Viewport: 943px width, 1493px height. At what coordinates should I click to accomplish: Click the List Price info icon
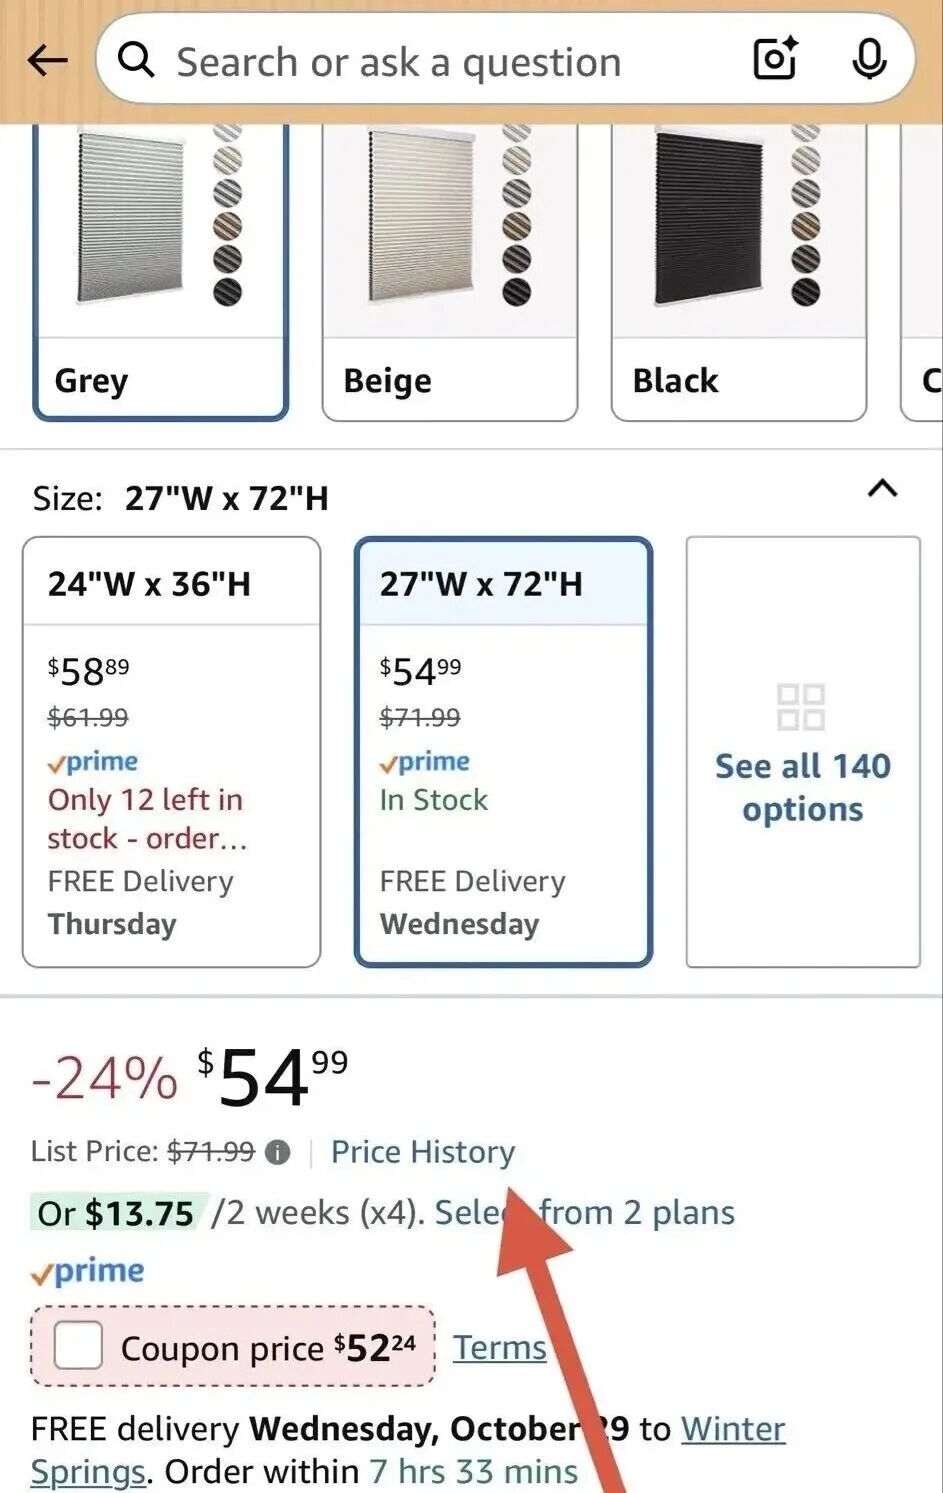278,1153
